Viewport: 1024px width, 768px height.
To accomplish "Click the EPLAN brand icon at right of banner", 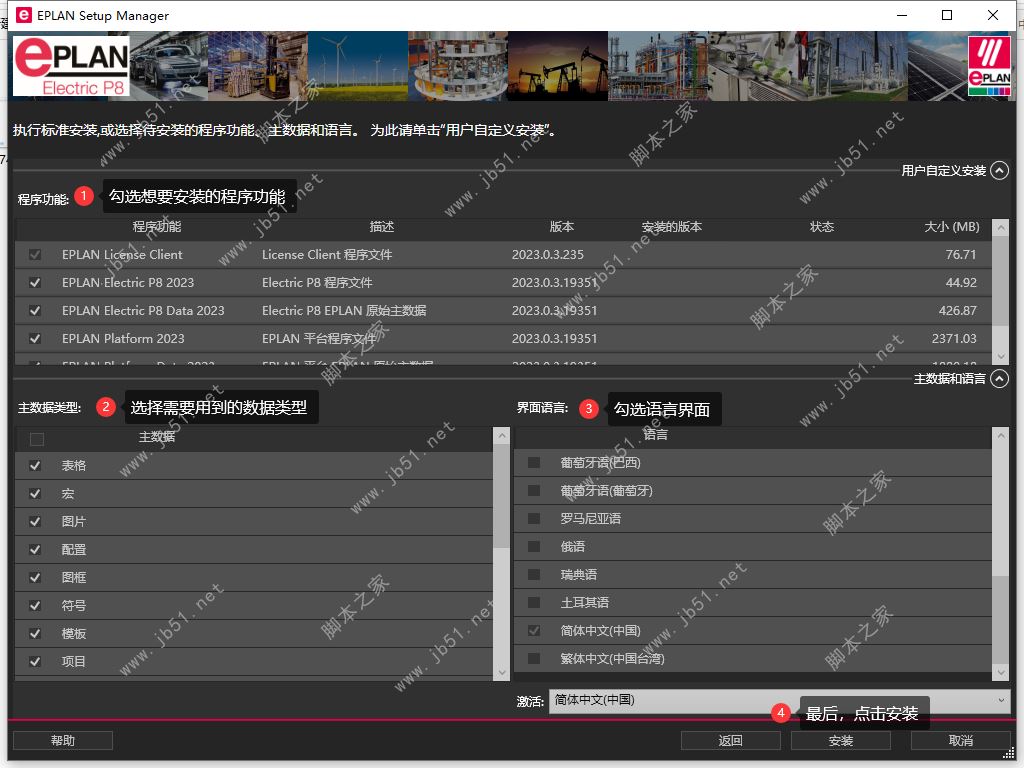I will point(989,66).
